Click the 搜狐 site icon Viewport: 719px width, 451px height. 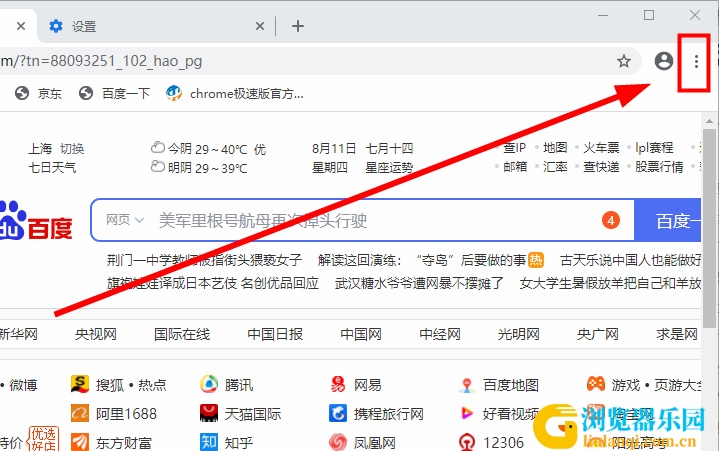click(80, 384)
